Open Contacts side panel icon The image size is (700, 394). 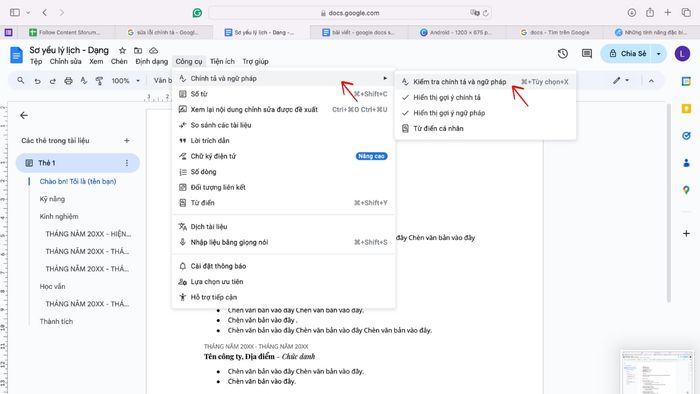(687, 163)
